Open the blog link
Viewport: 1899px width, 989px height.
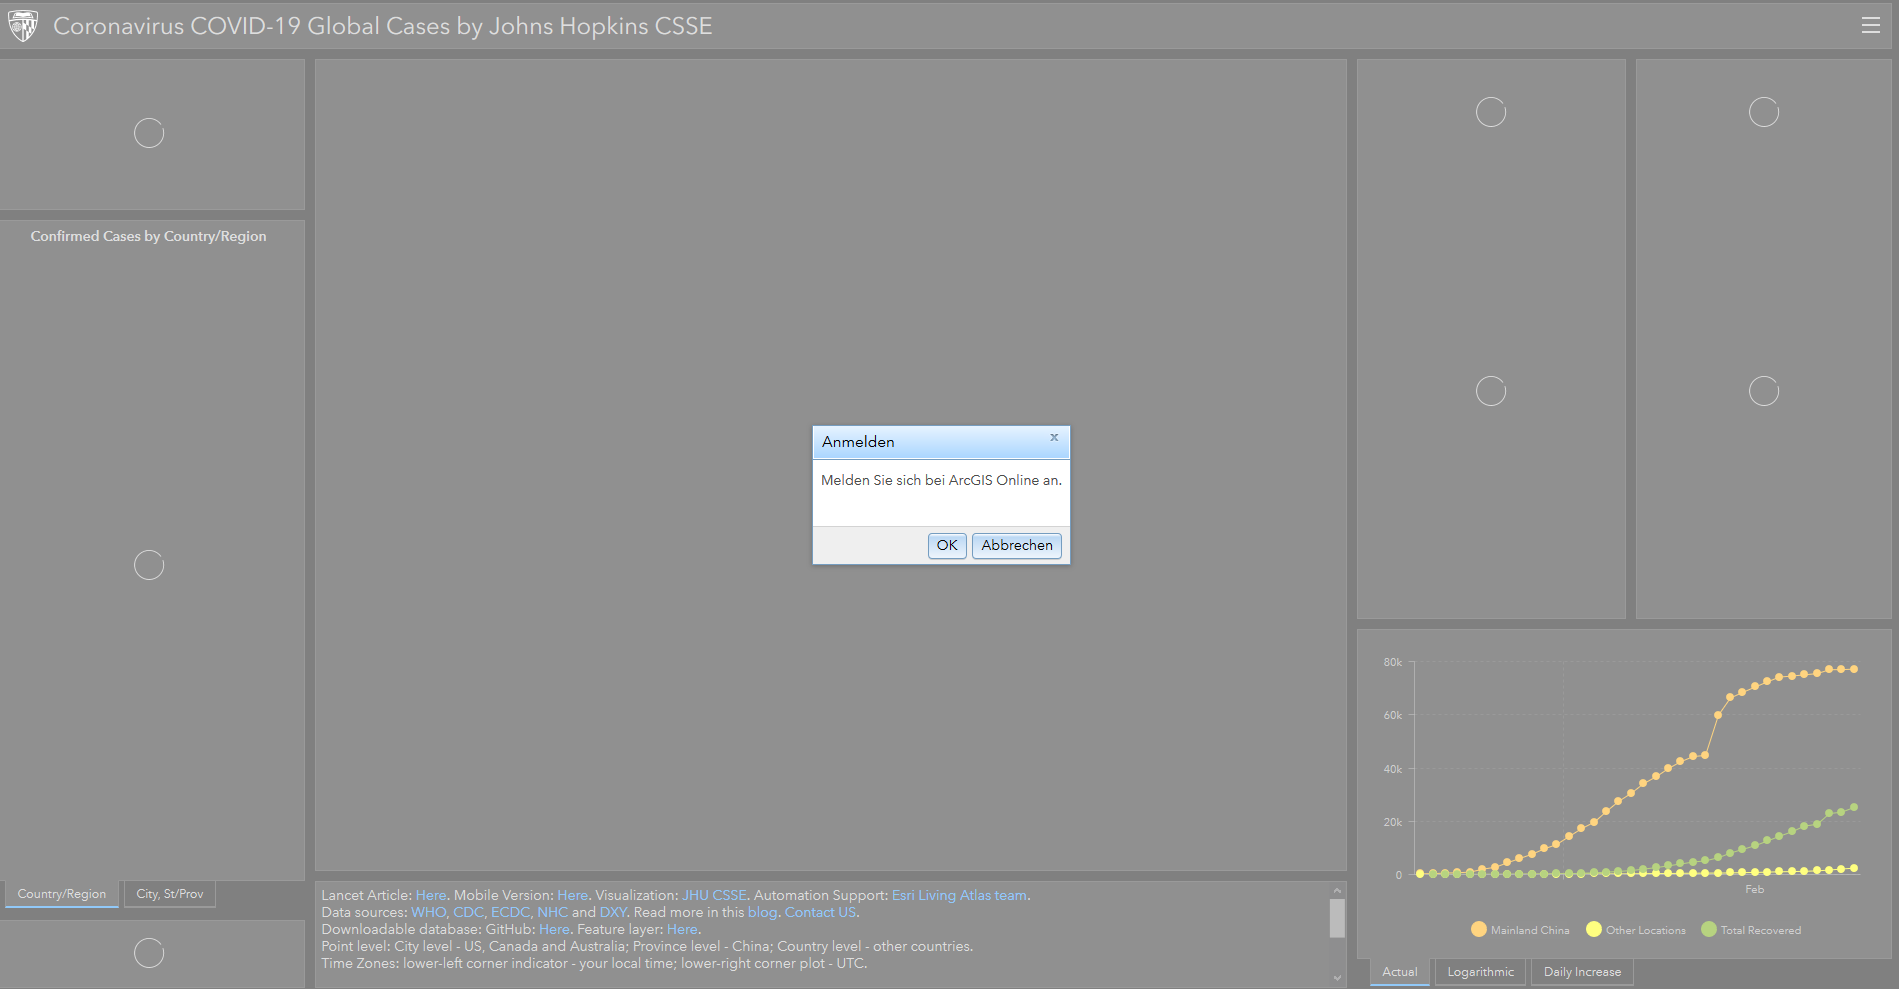(x=762, y=912)
